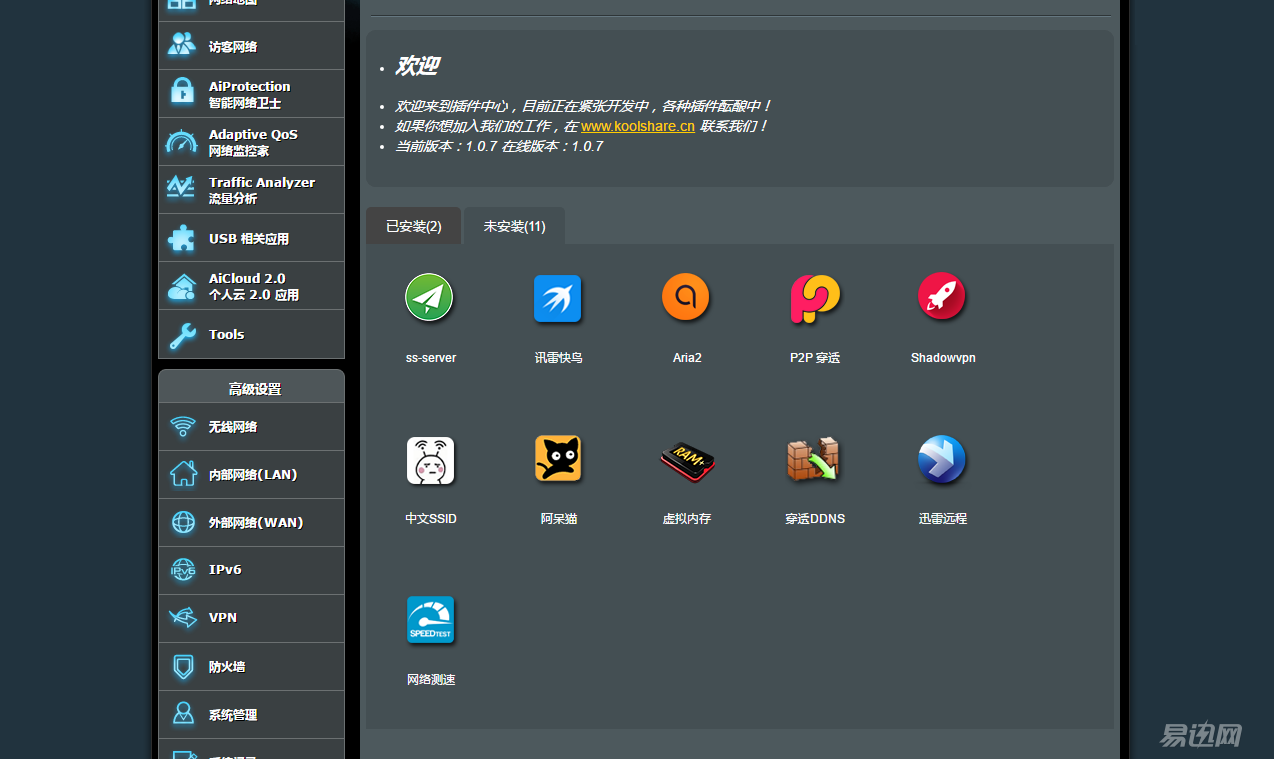This screenshot has height=759, width=1274.
Task: Open 系统管理 settings label
Action: [233, 715]
